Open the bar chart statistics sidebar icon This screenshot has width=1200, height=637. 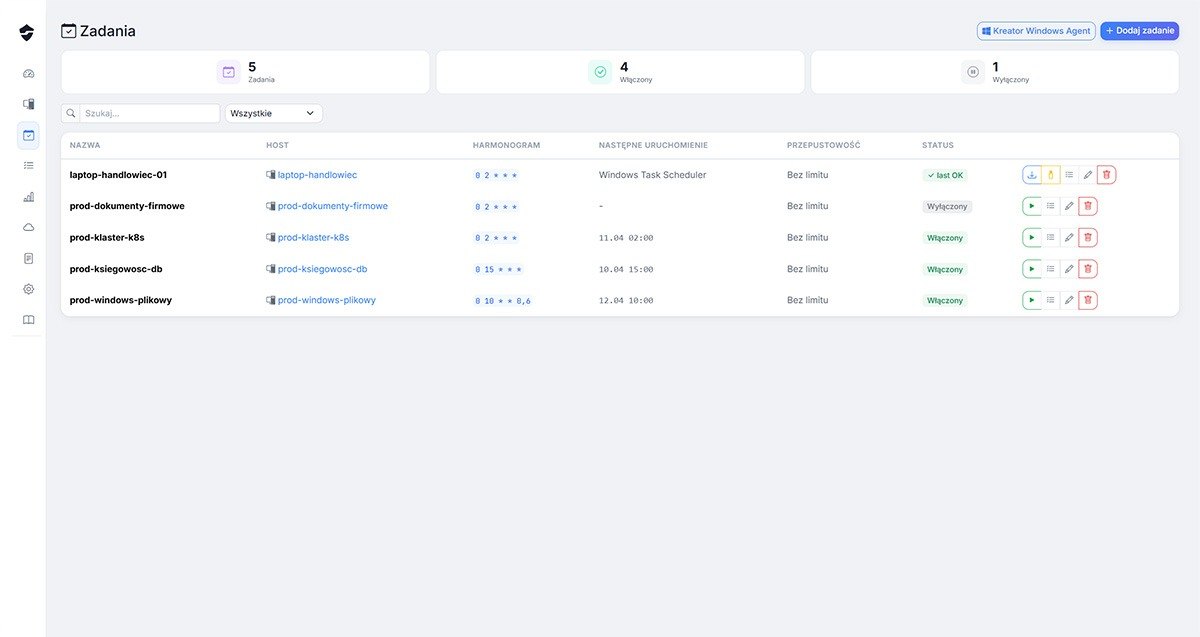28,197
